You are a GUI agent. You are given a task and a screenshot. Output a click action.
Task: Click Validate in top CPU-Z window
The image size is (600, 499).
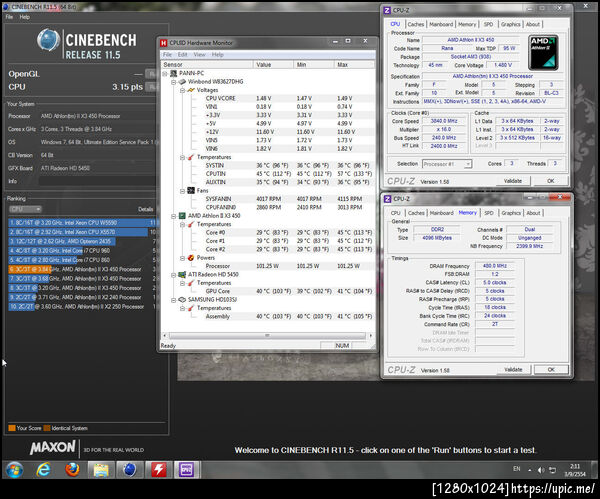pos(513,181)
